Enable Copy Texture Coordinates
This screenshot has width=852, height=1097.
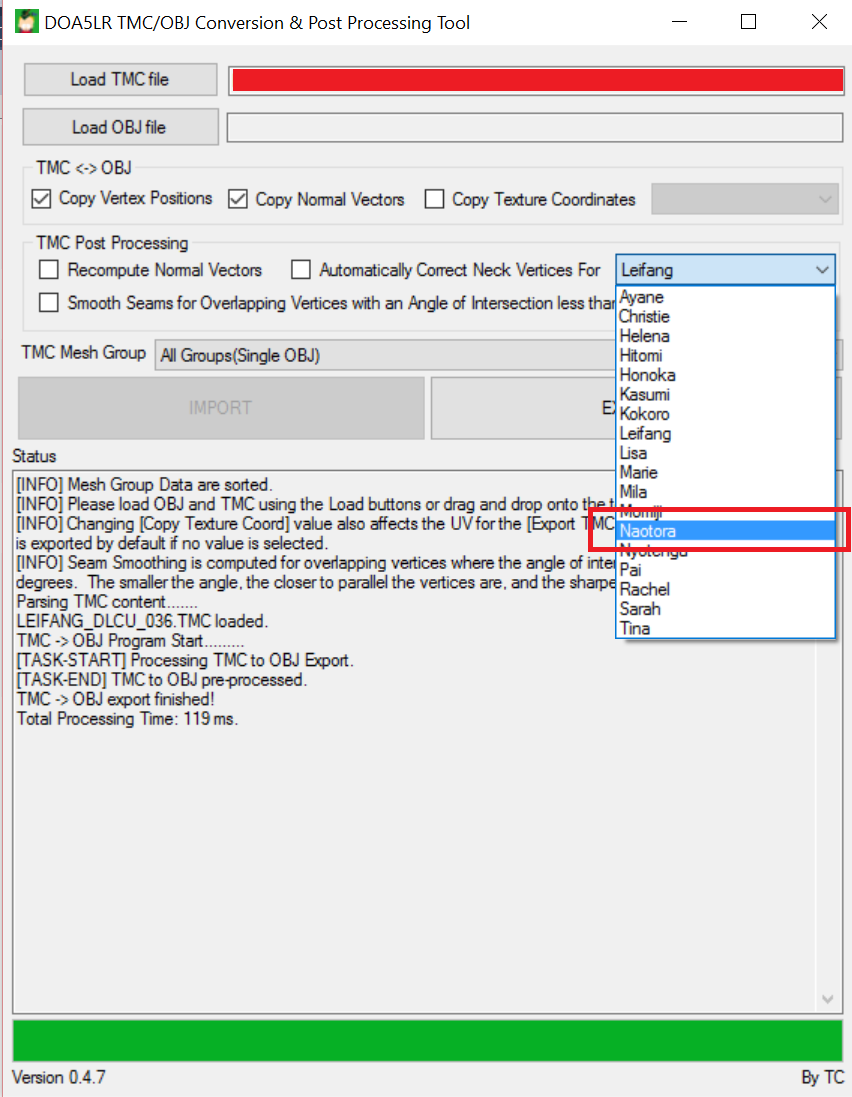[x=434, y=199]
